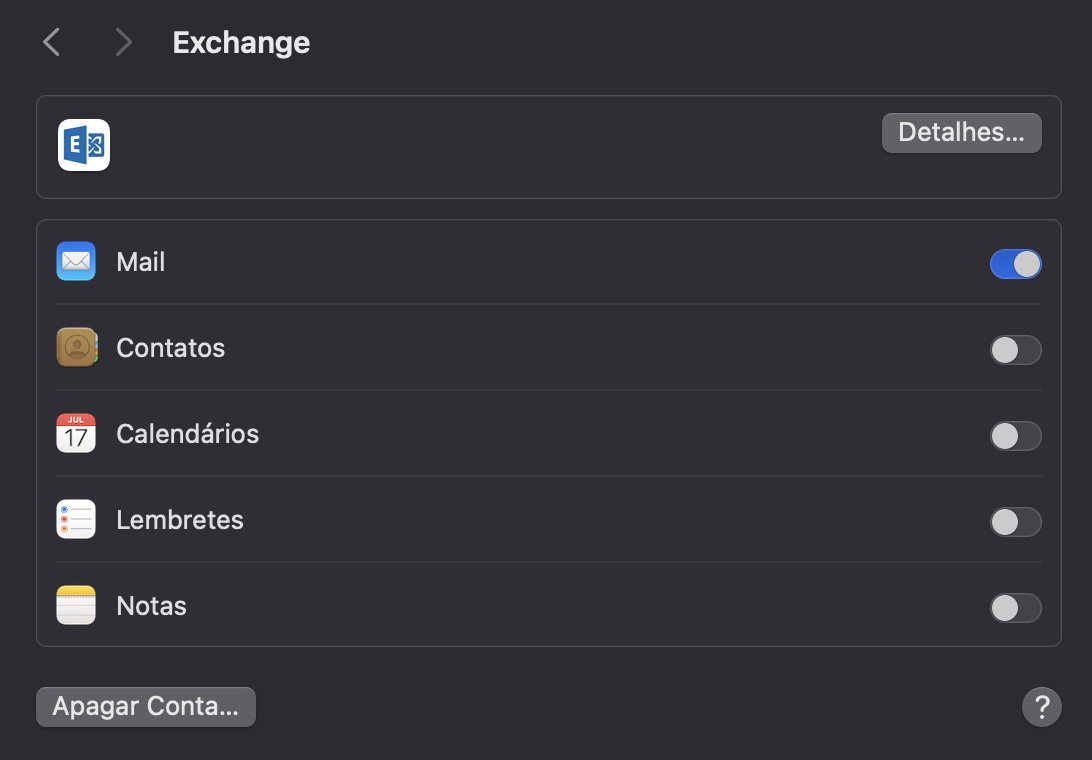Click the Calendários calendar icon
Image resolution: width=1092 pixels, height=760 pixels.
point(76,434)
